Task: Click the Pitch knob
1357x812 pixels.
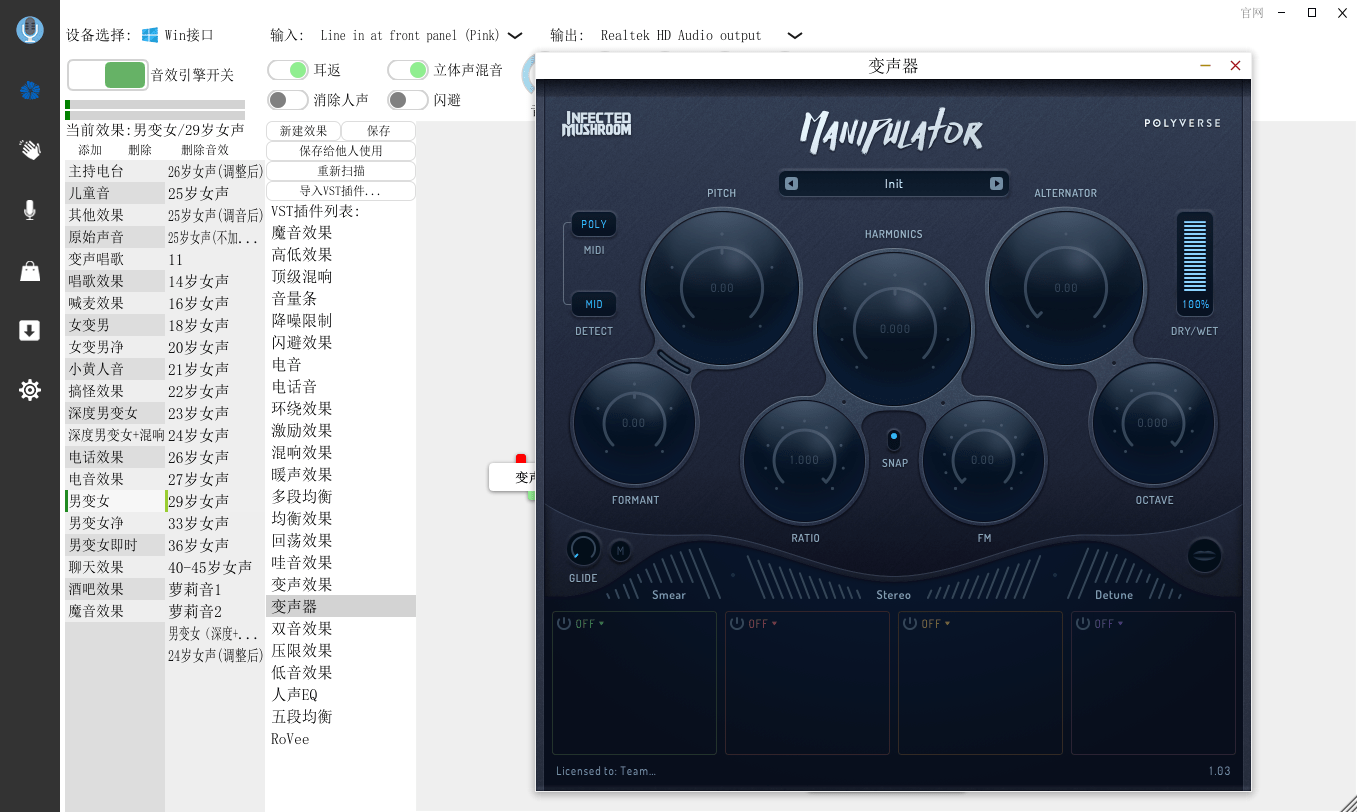Action: point(722,288)
